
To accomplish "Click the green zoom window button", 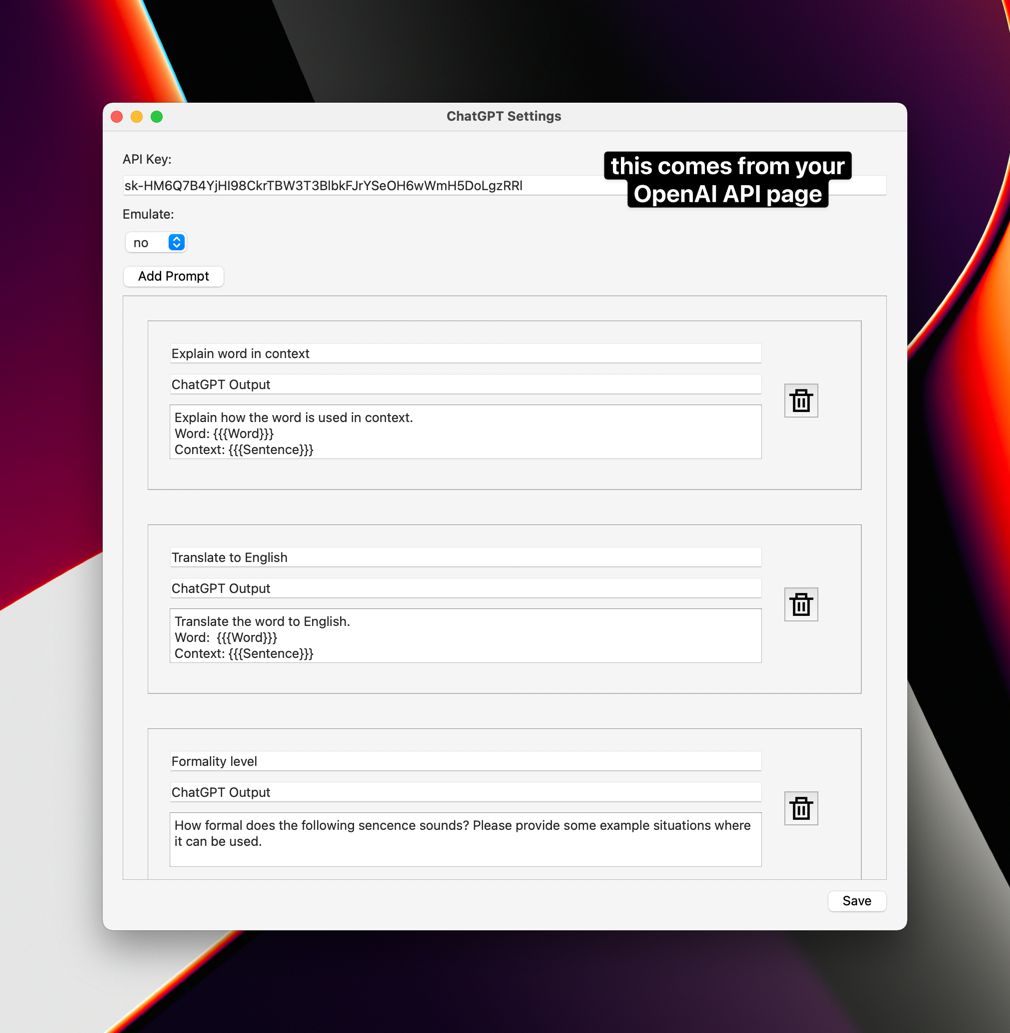I will [157, 117].
